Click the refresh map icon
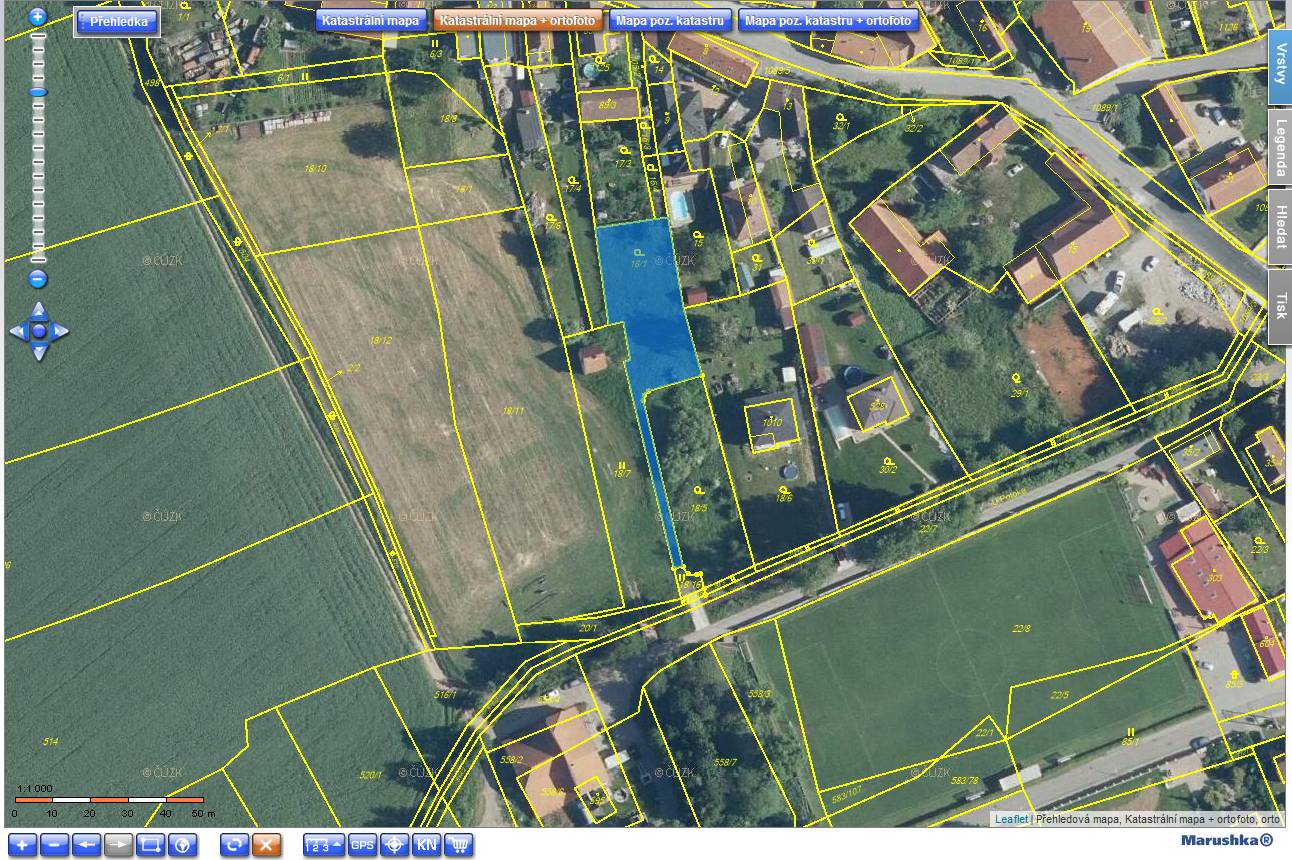1292x860 pixels. click(x=234, y=845)
